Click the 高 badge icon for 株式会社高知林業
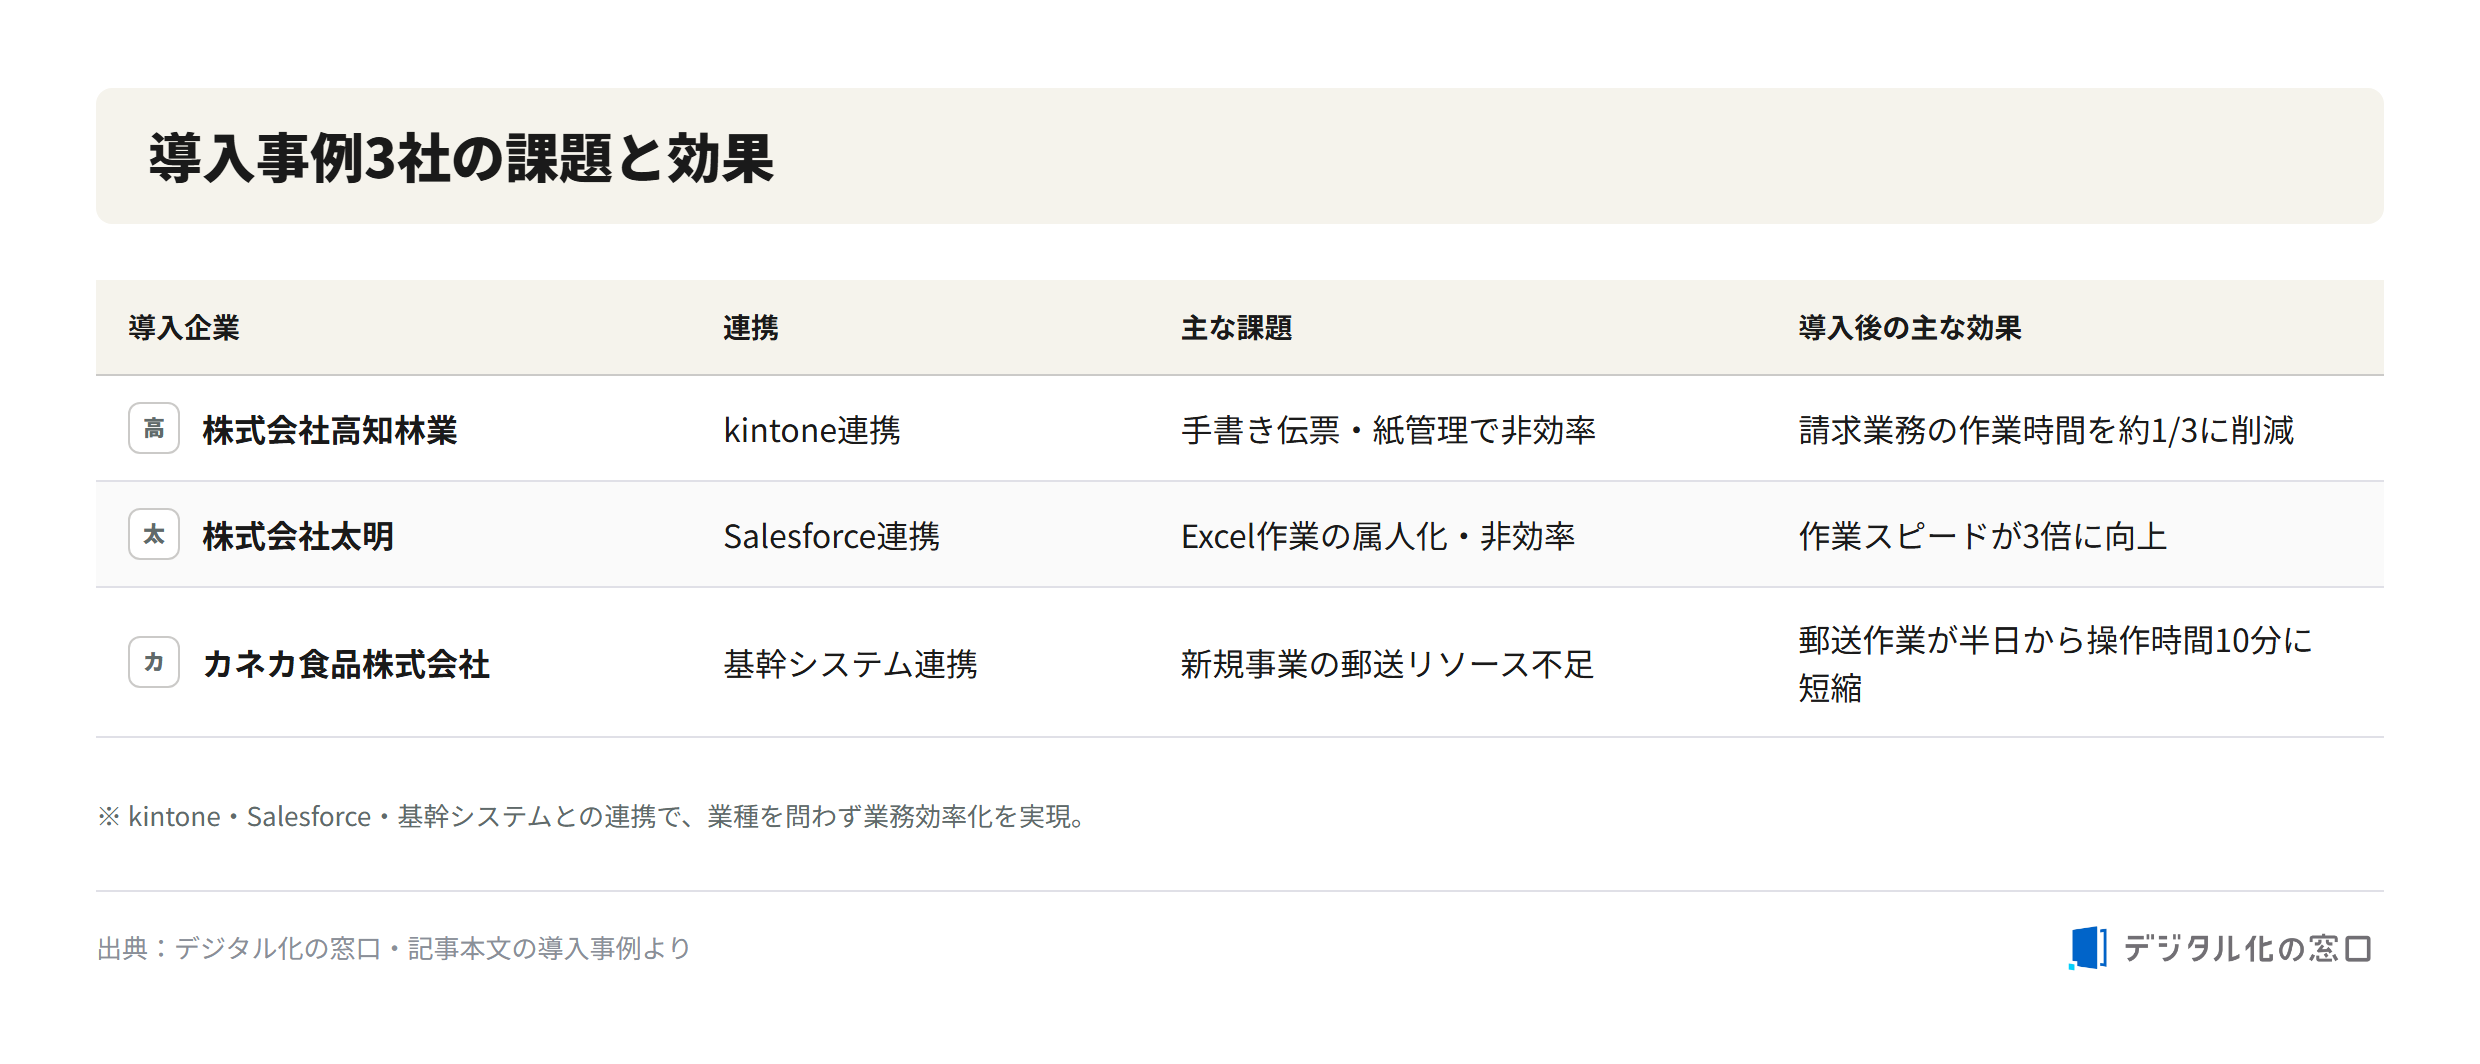Screen dimensions: 2480x1064 click(x=154, y=428)
